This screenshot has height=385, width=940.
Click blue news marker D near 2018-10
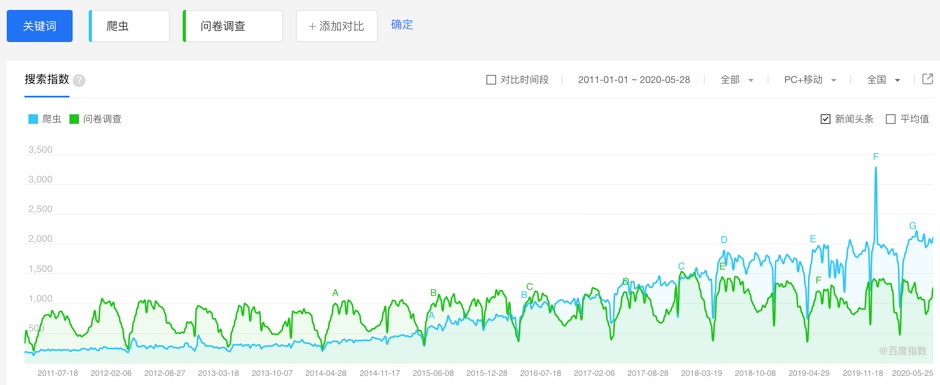pos(724,240)
